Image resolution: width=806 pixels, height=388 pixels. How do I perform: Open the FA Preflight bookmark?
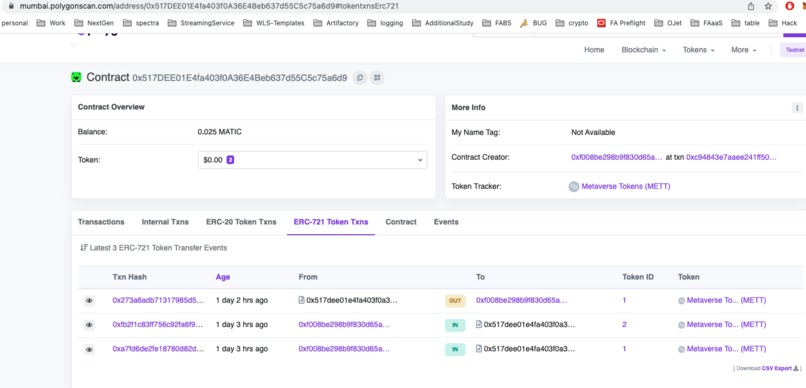(621, 23)
